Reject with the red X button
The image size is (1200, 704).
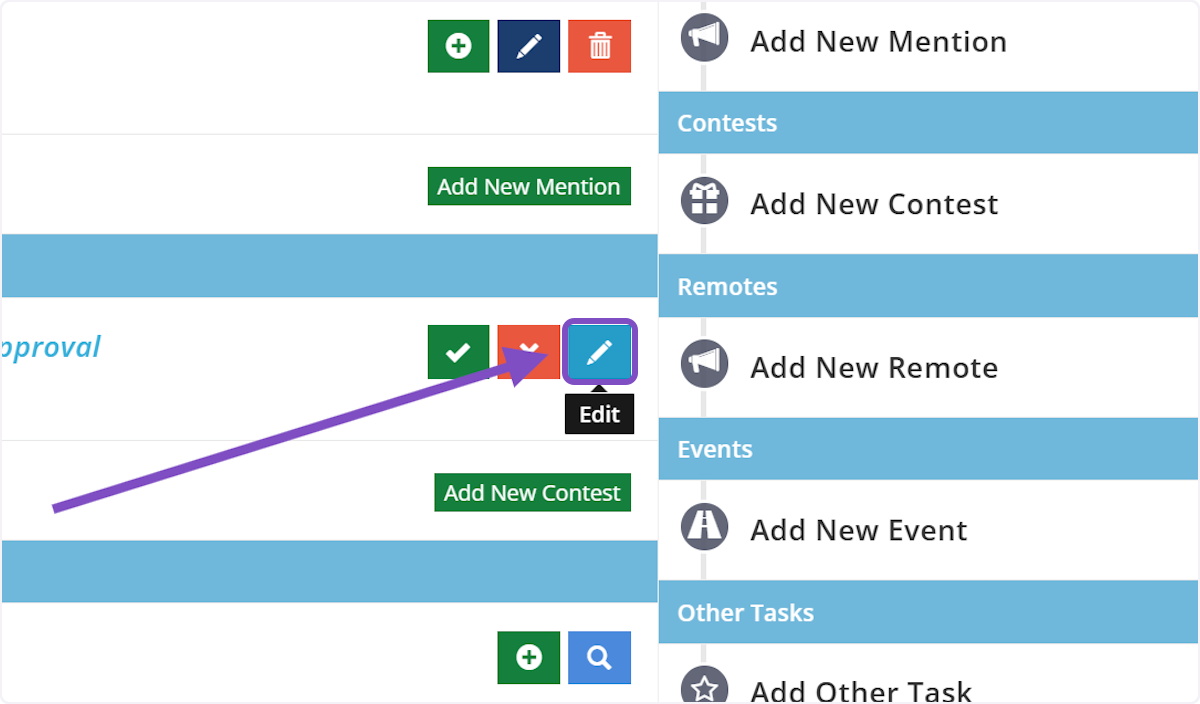click(529, 352)
